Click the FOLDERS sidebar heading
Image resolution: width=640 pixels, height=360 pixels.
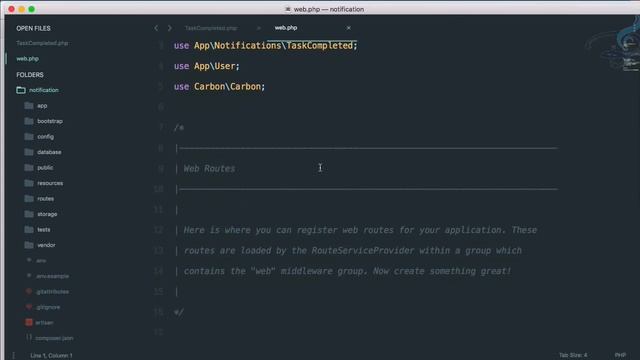pyautogui.click(x=30, y=75)
